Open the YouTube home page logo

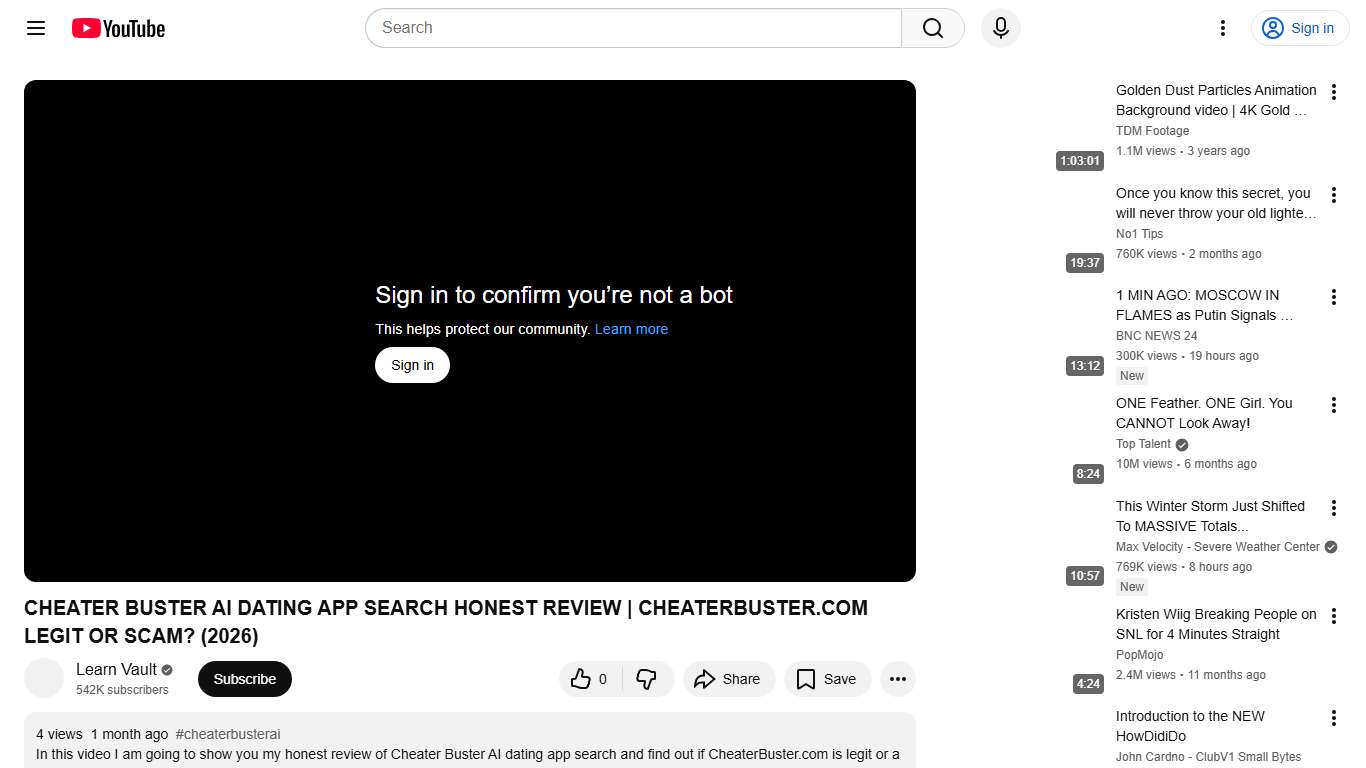click(x=117, y=28)
